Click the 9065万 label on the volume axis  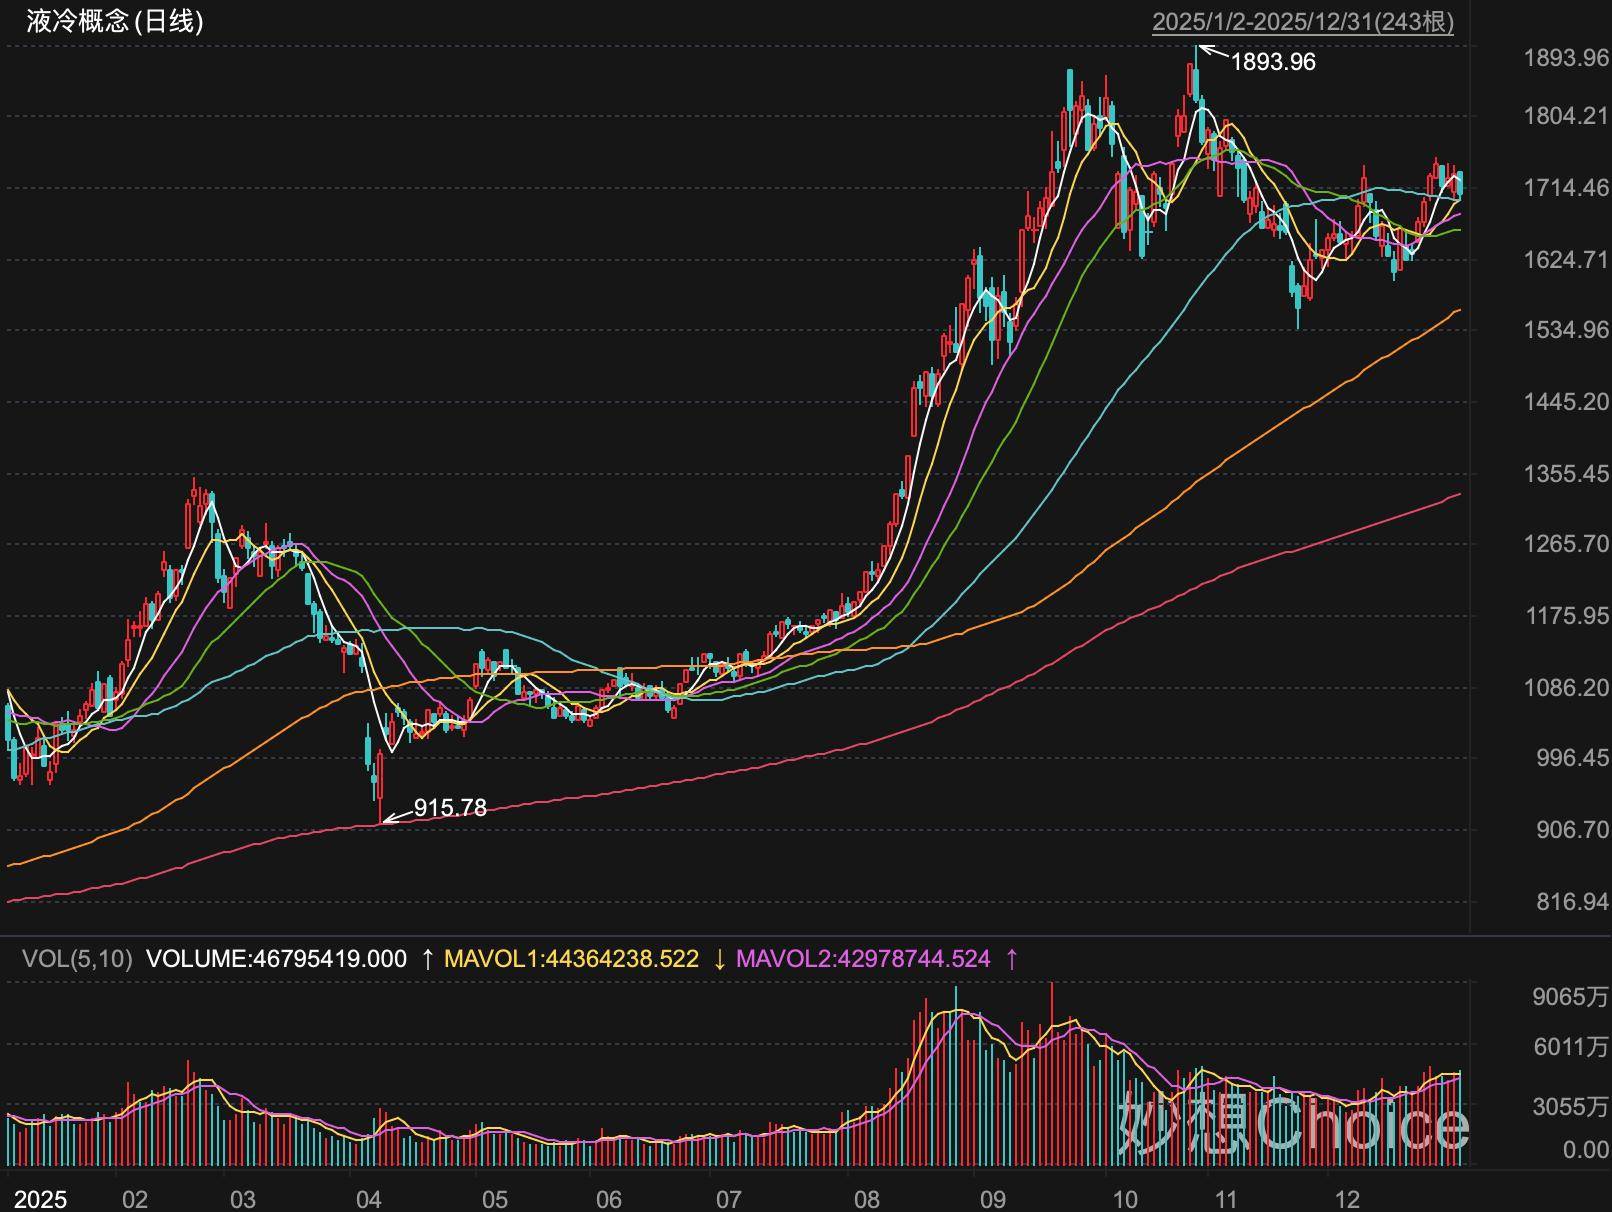[x=1570, y=996]
